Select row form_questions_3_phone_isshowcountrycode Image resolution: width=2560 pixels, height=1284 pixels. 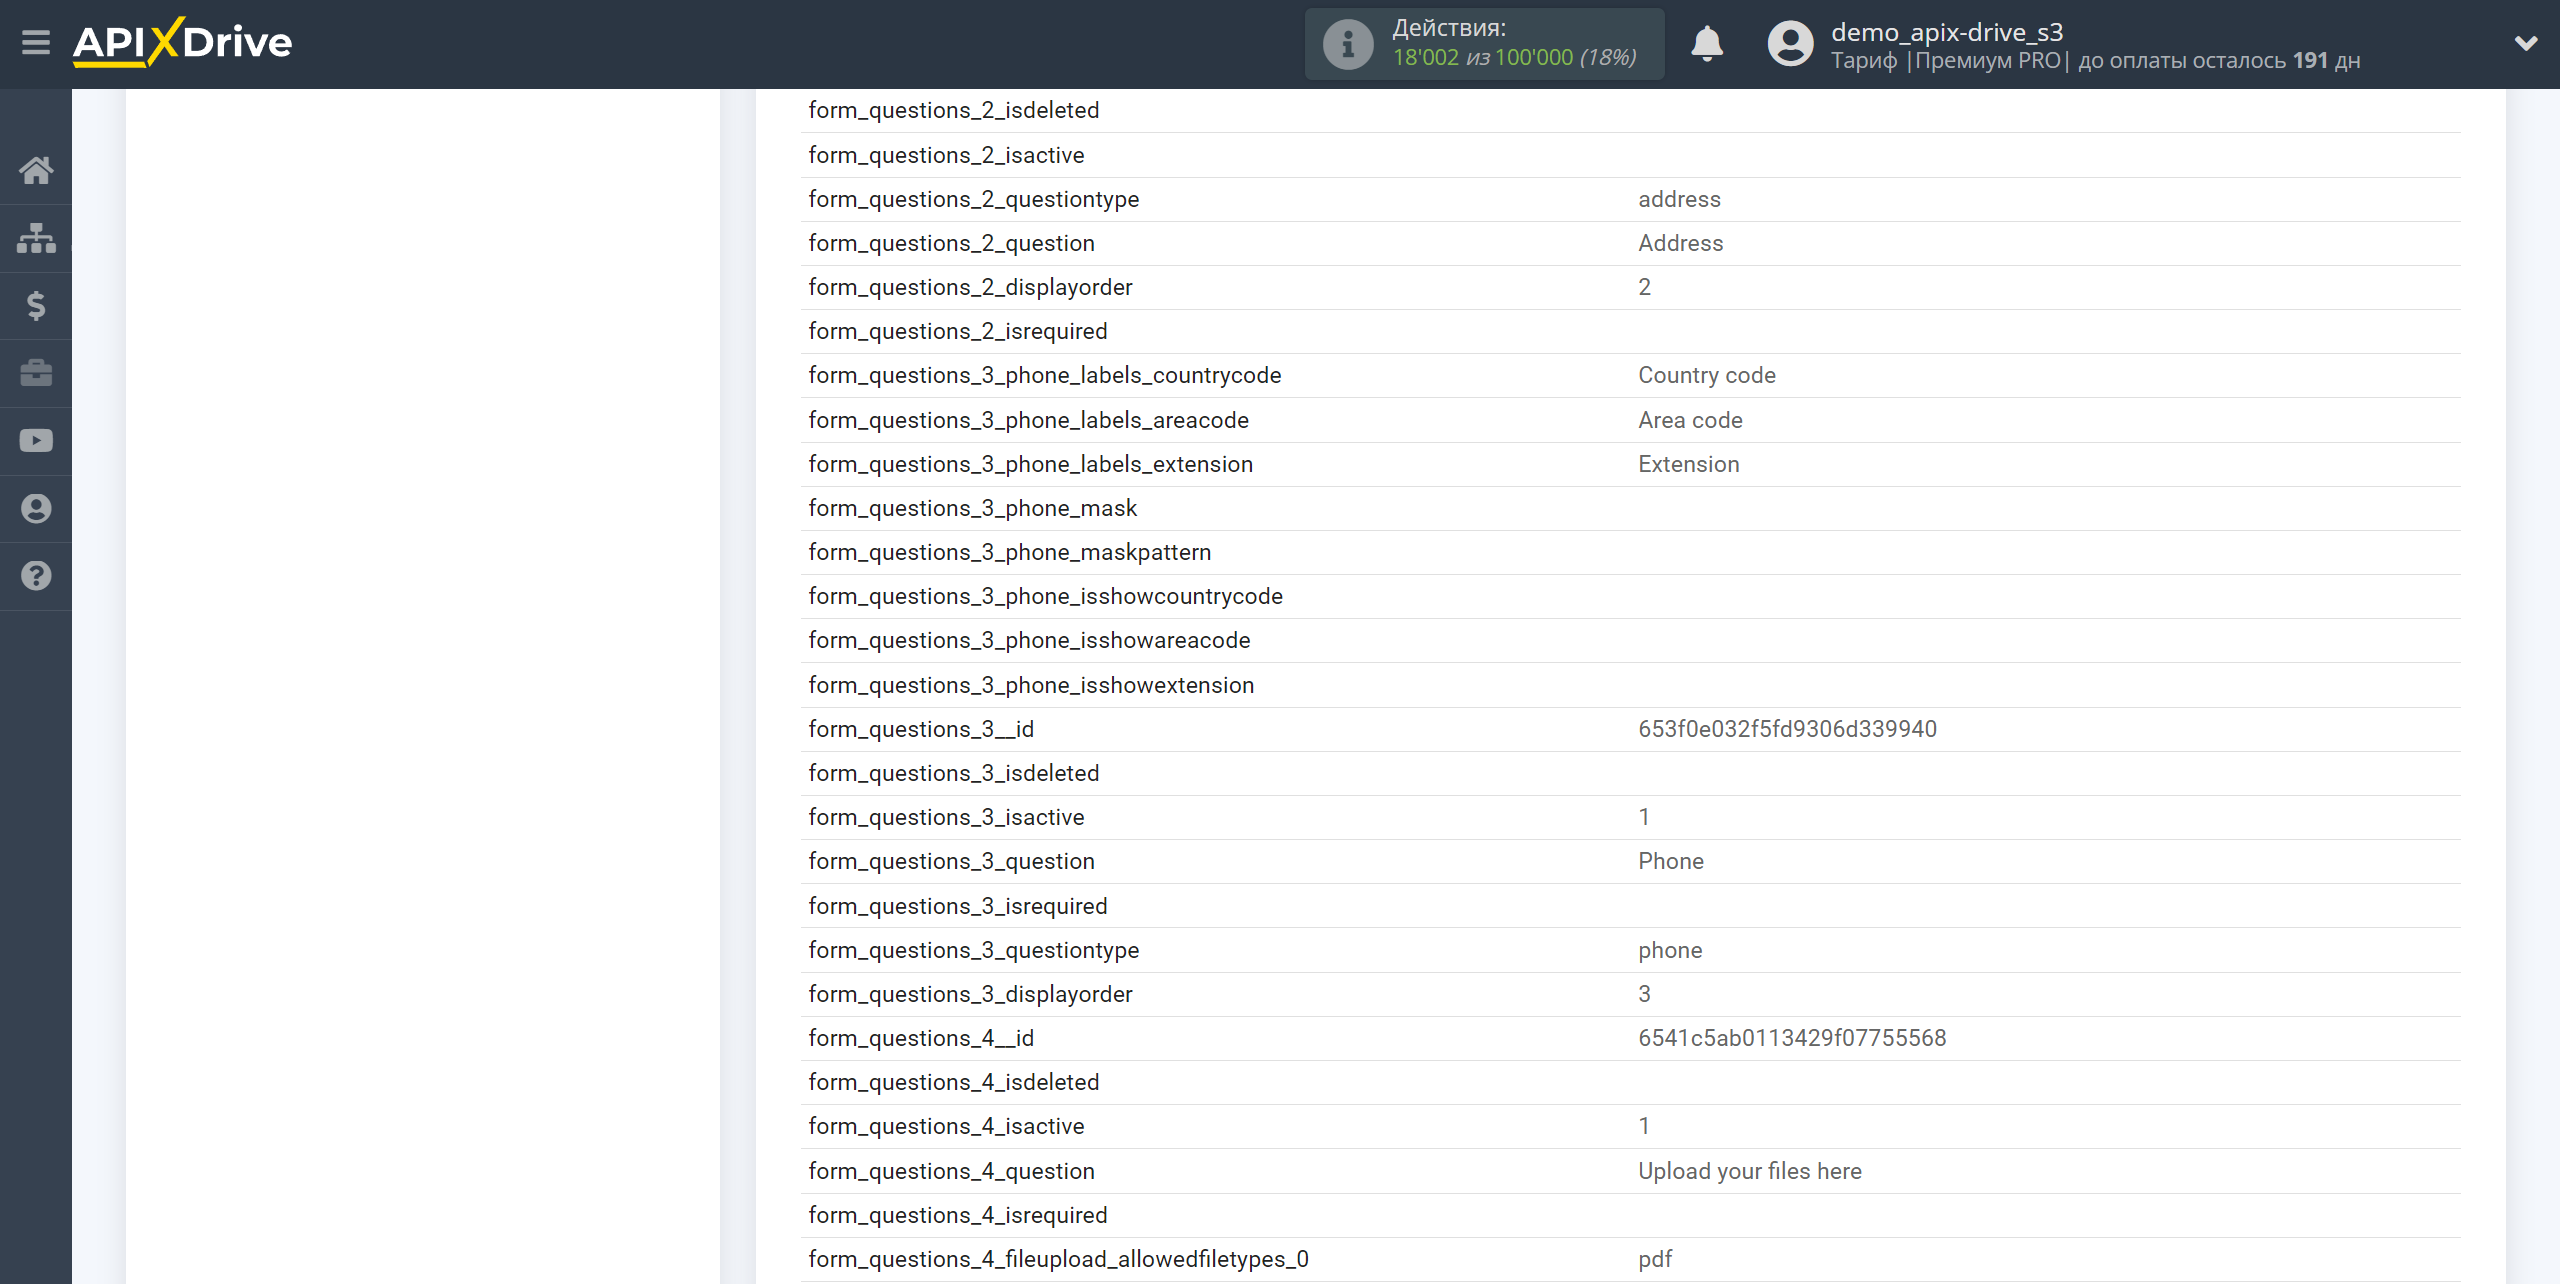1630,596
